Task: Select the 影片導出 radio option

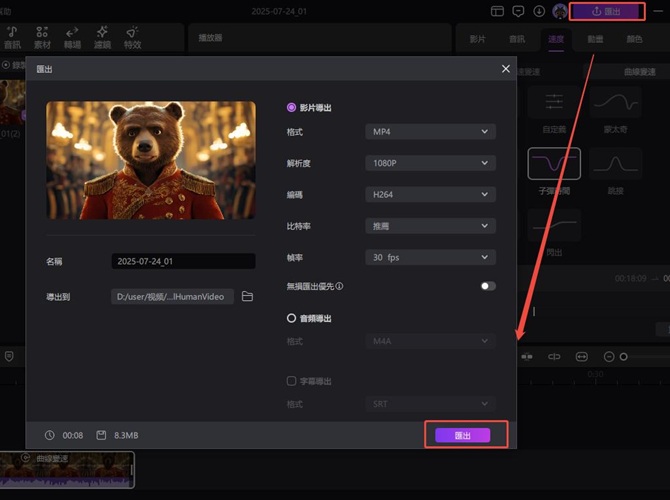Action: click(291, 108)
